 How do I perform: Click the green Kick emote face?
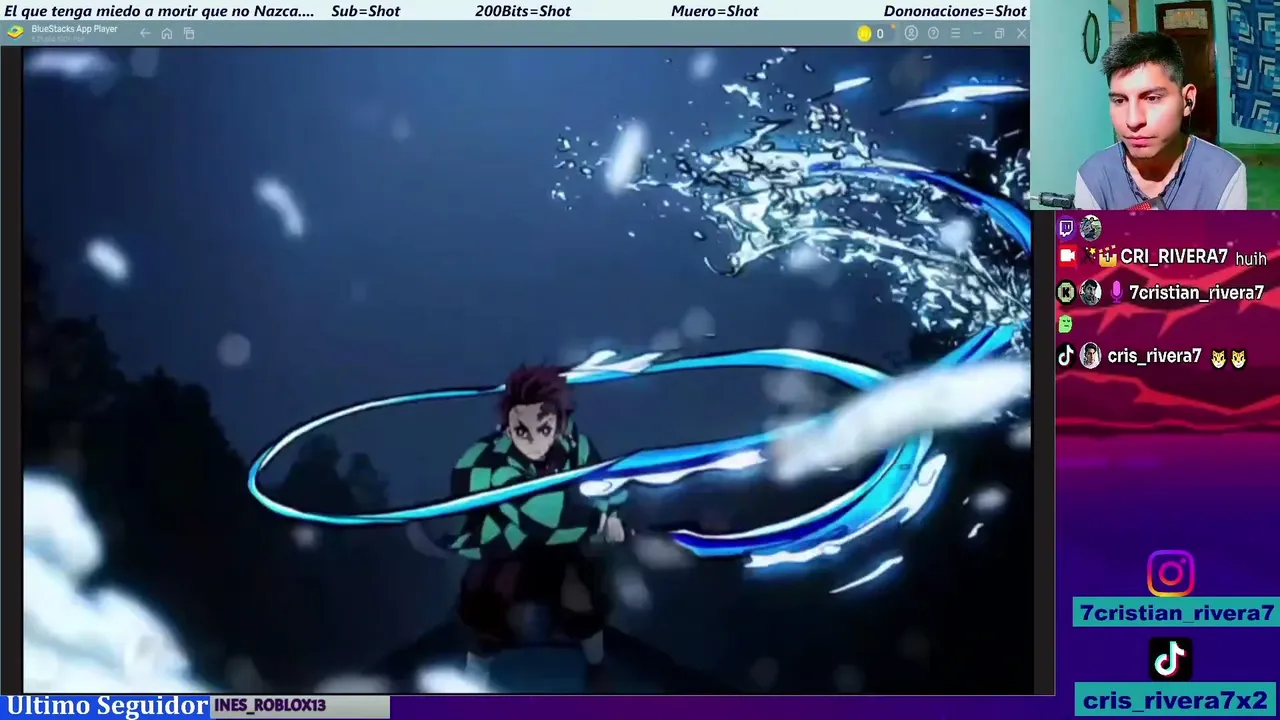click(x=1065, y=324)
